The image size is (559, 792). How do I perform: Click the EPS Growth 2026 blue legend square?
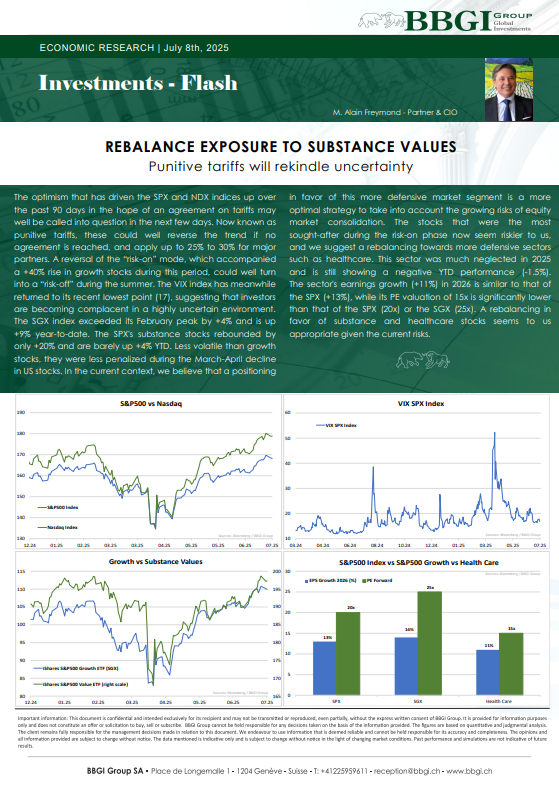click(x=306, y=581)
